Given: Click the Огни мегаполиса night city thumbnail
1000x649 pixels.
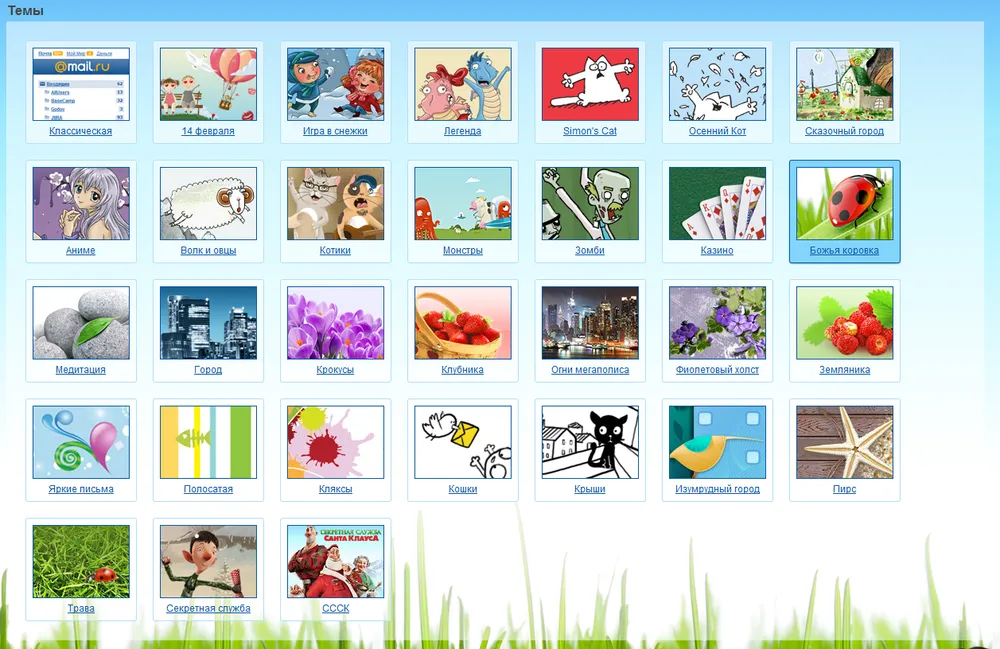Looking at the screenshot, I should point(590,323).
